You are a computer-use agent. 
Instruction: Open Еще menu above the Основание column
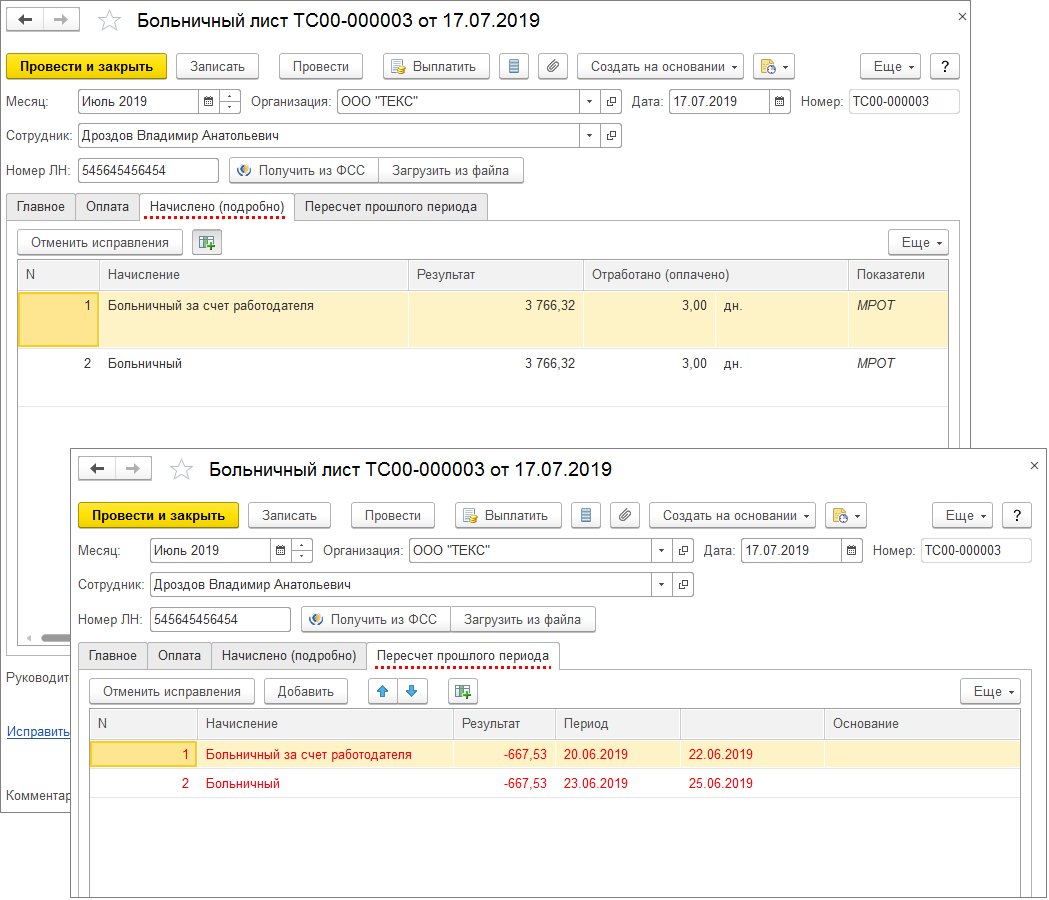tap(989, 691)
